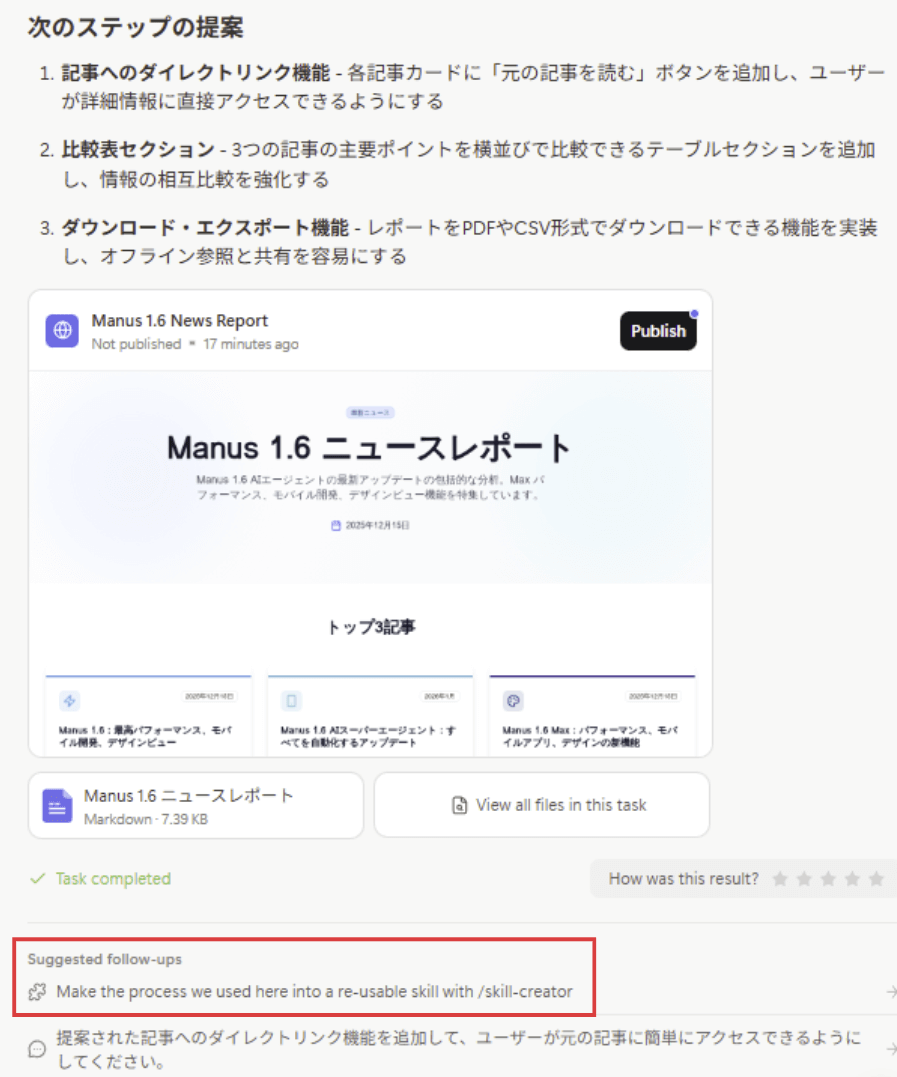Image resolution: width=897 pixels, height=1077 pixels.
Task: Open View all files in this task
Action: pos(542,805)
